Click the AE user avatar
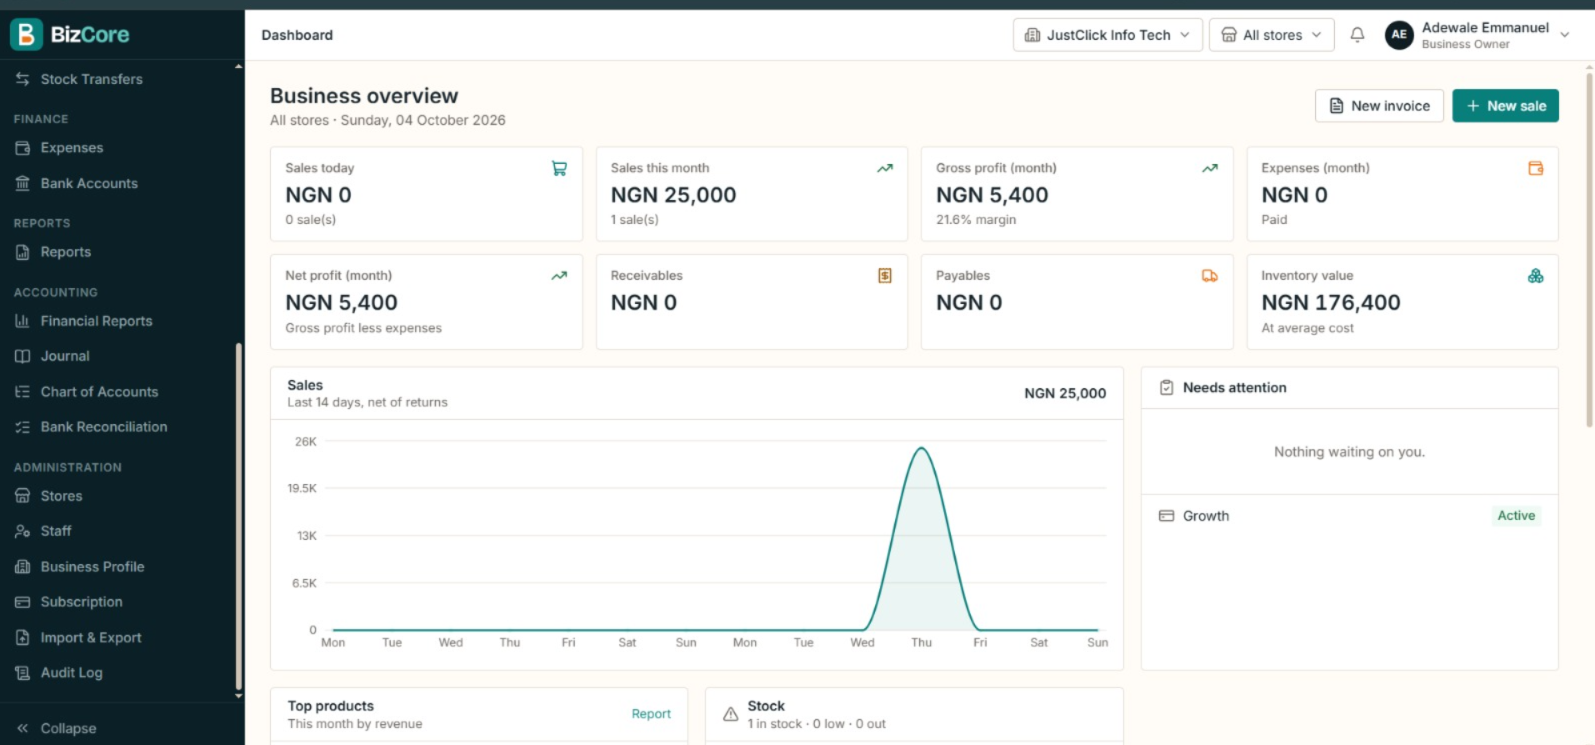Viewport: 1595px width, 745px height. pyautogui.click(x=1399, y=35)
